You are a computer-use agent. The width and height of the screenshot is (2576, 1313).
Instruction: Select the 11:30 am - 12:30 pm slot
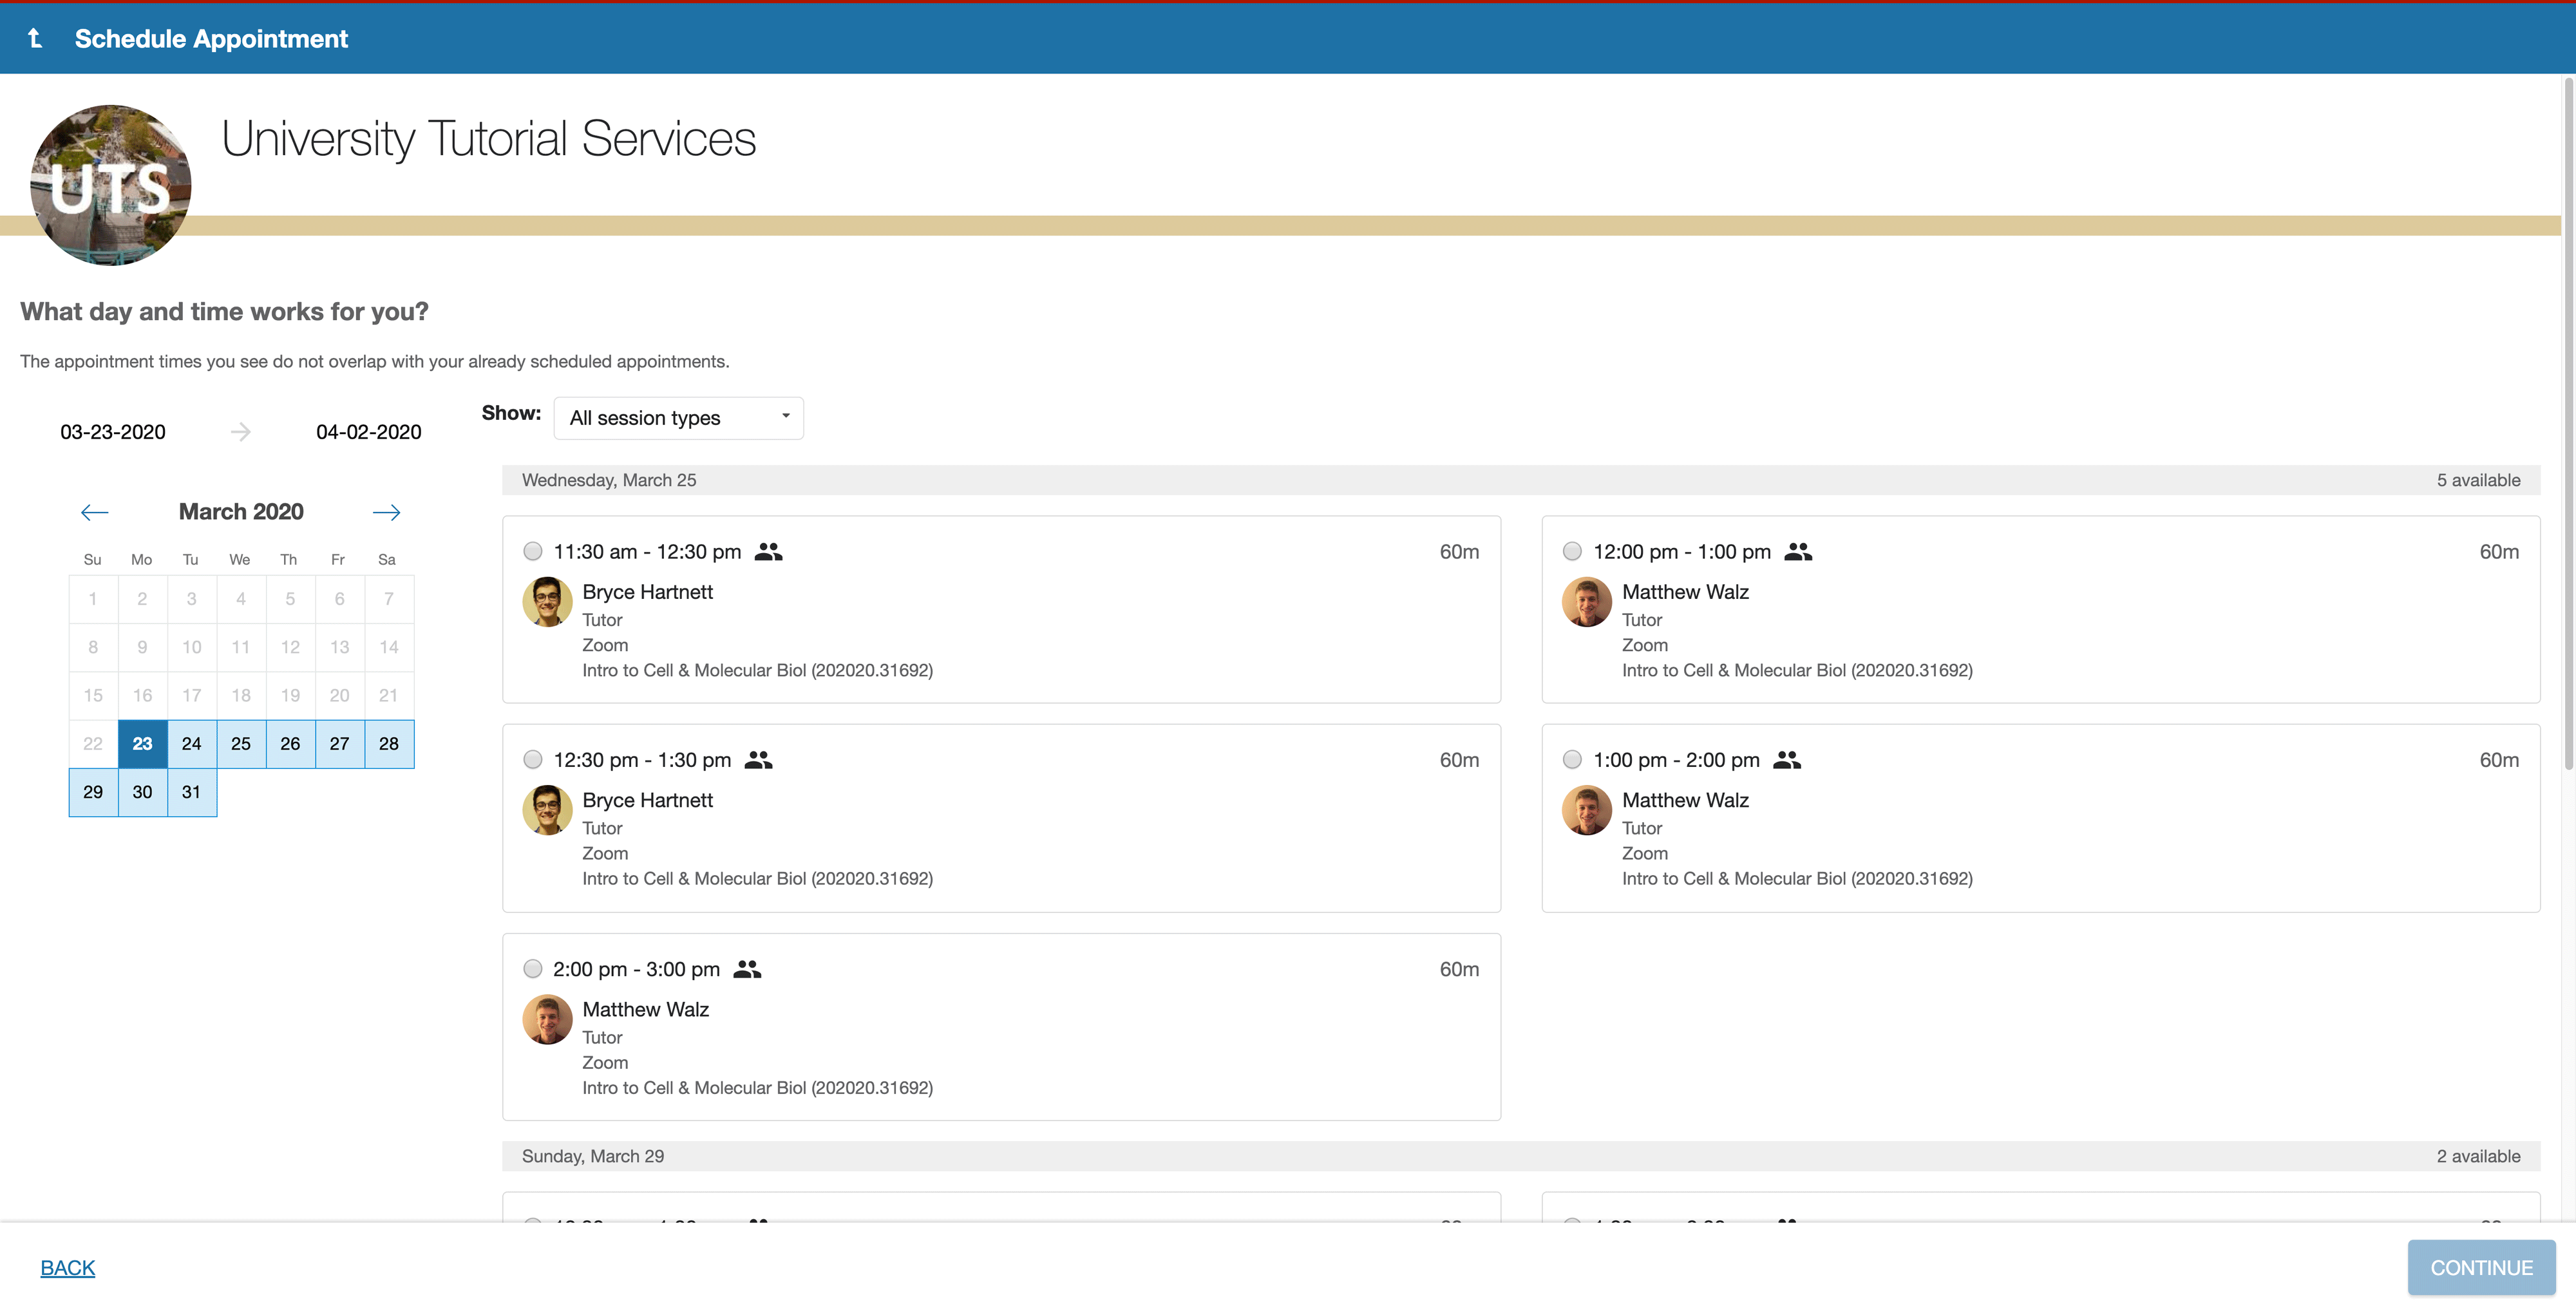coord(533,551)
